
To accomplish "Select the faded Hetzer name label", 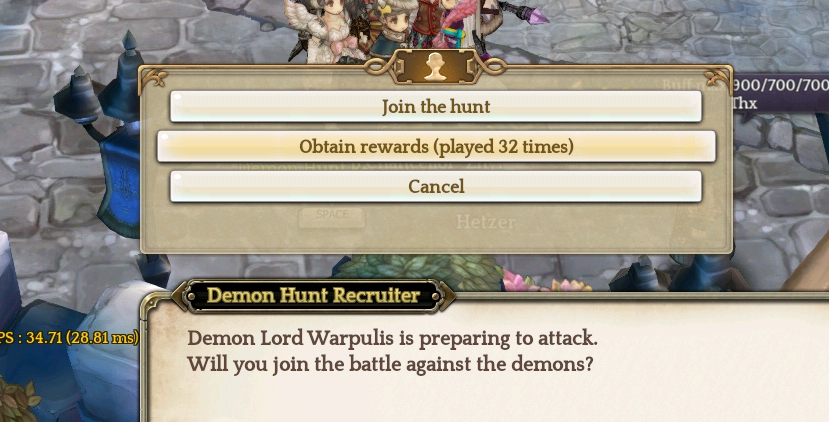I will [485, 222].
